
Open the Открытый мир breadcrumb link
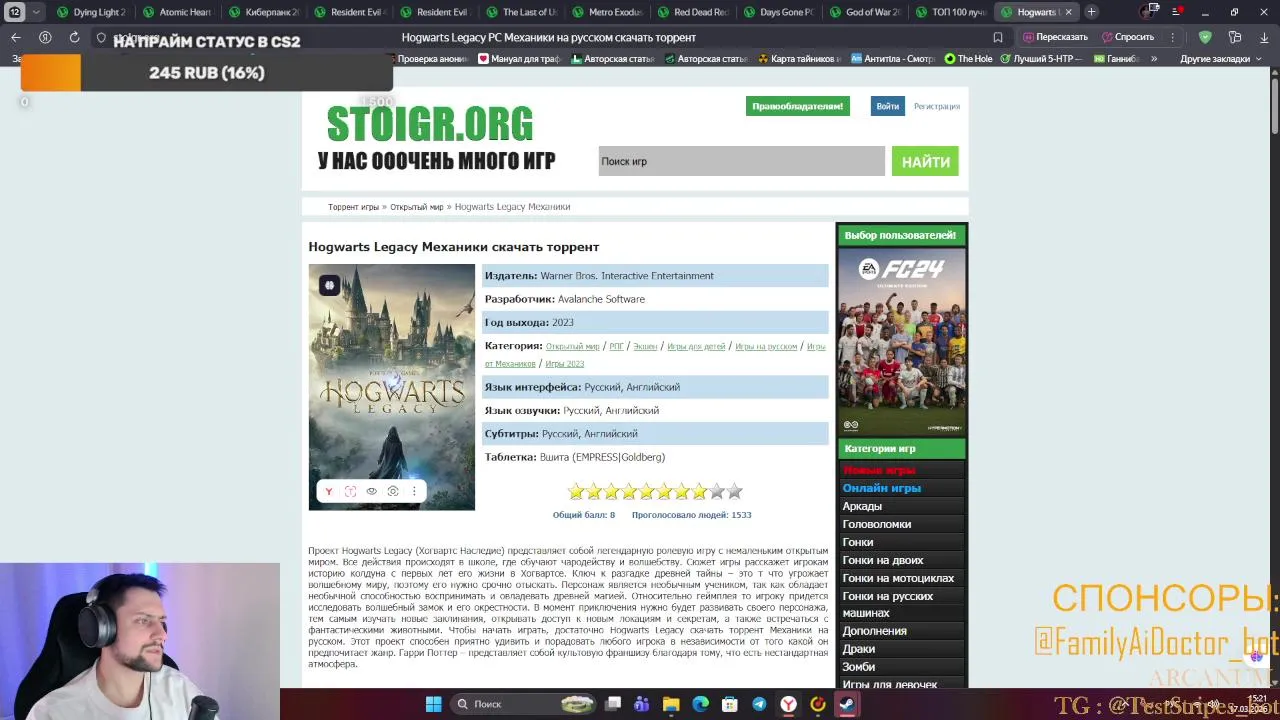pos(416,207)
